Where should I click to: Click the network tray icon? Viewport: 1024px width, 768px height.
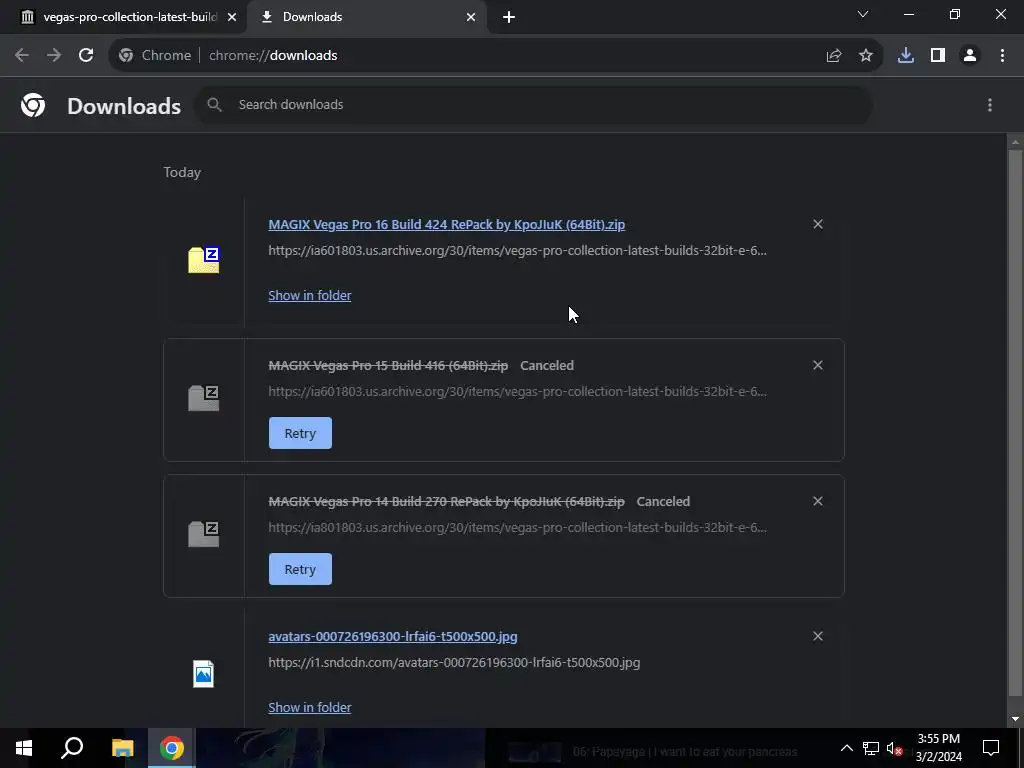tap(871, 748)
